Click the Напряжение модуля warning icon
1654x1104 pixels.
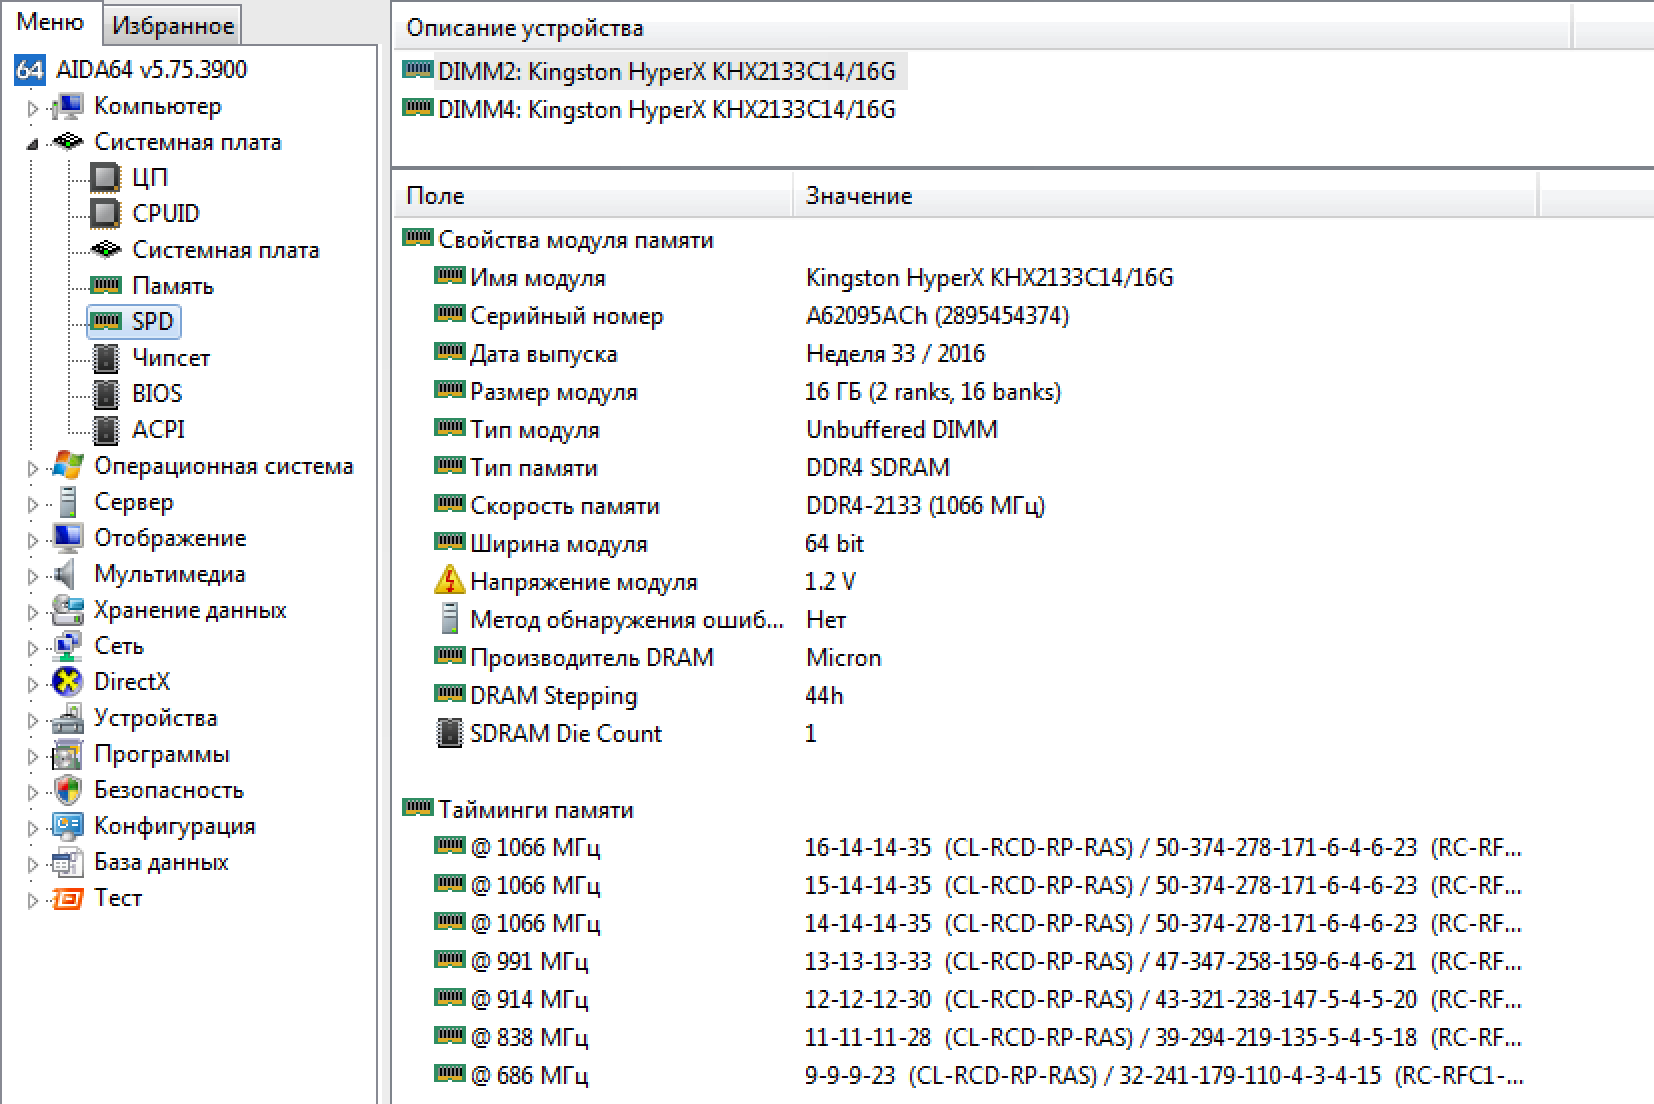click(x=449, y=581)
